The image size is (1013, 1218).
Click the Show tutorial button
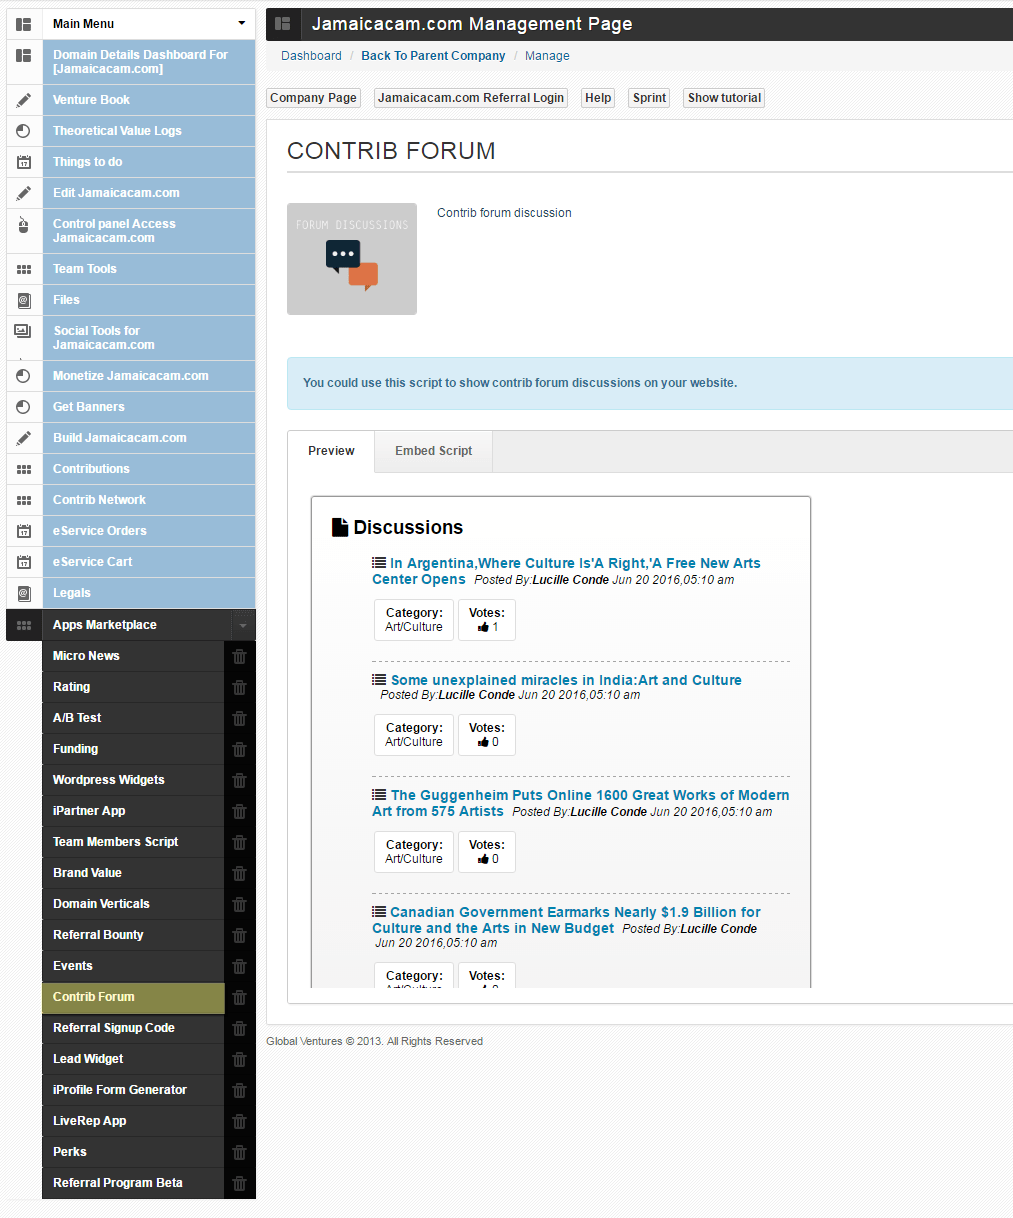[x=724, y=98]
